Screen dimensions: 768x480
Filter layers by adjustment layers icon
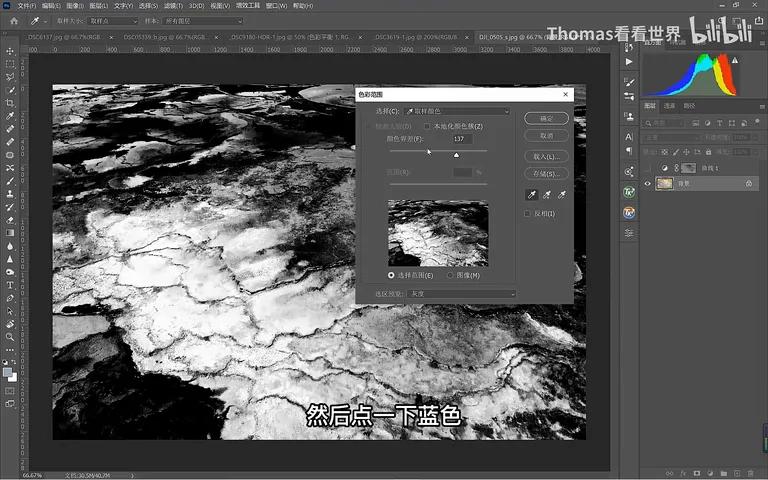click(707, 123)
